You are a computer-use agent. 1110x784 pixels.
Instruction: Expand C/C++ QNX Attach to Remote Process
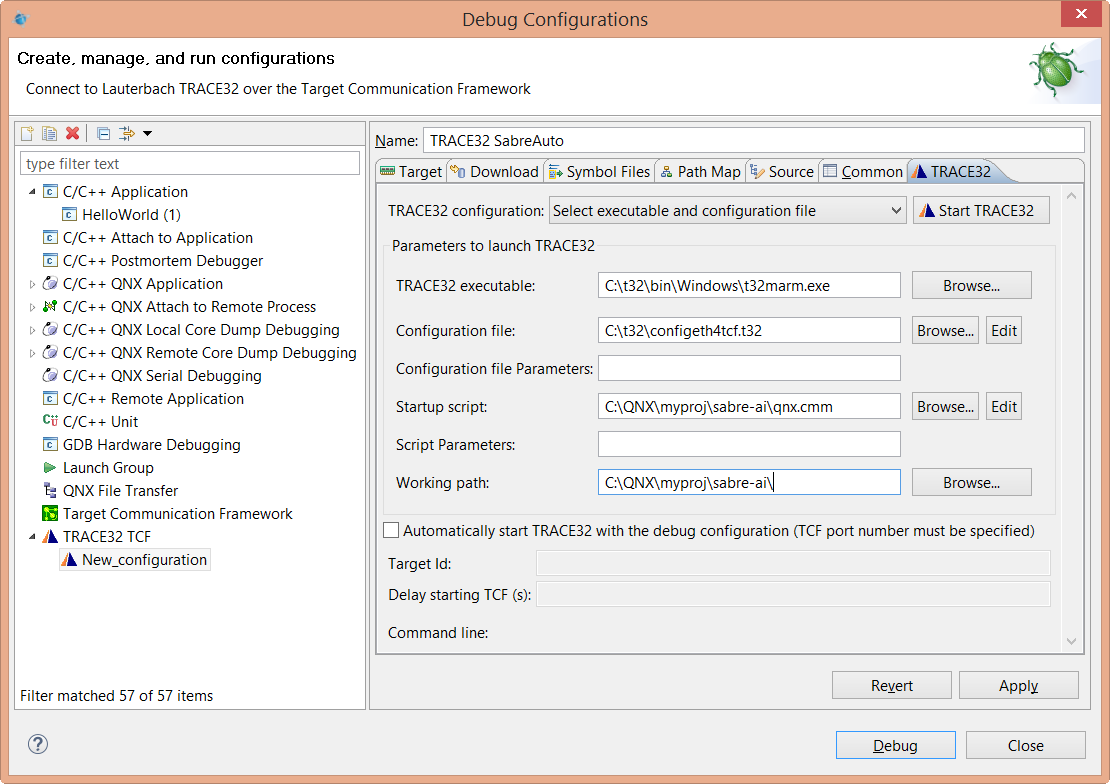point(32,307)
